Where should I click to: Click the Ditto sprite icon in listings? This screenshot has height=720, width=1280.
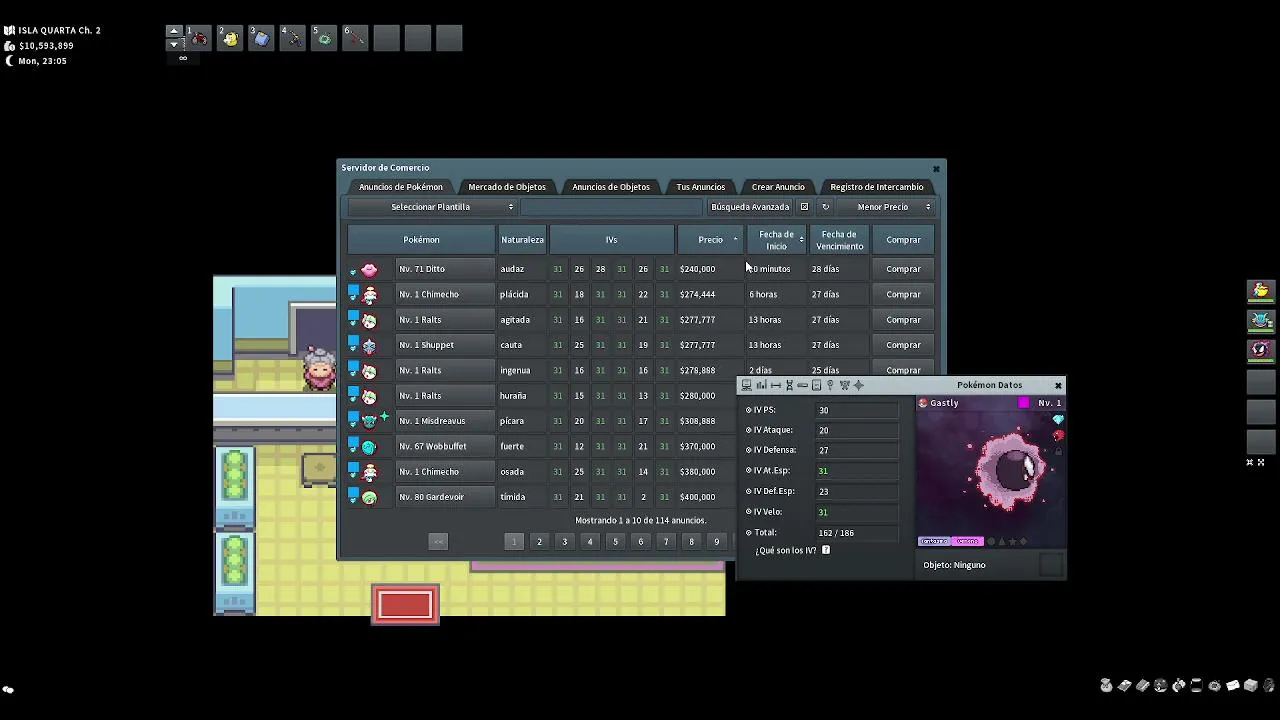(x=369, y=269)
